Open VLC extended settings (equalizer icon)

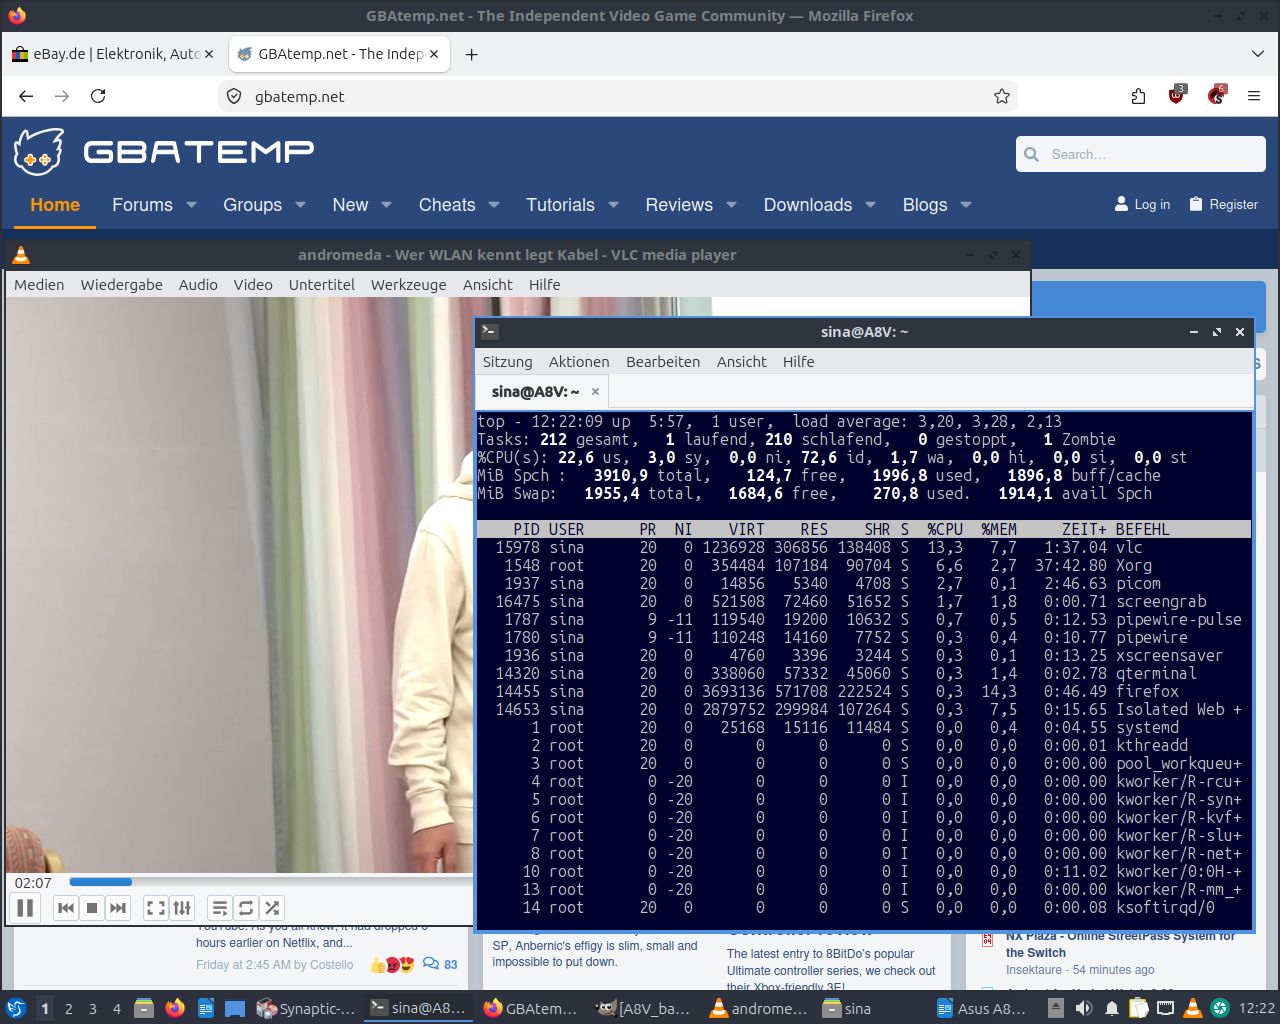click(182, 908)
